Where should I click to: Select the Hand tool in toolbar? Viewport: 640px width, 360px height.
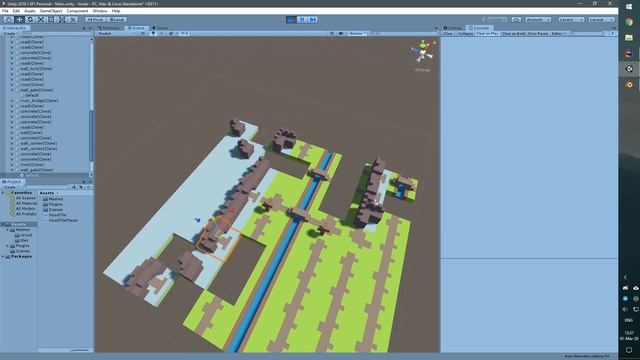pyautogui.click(x=8, y=19)
